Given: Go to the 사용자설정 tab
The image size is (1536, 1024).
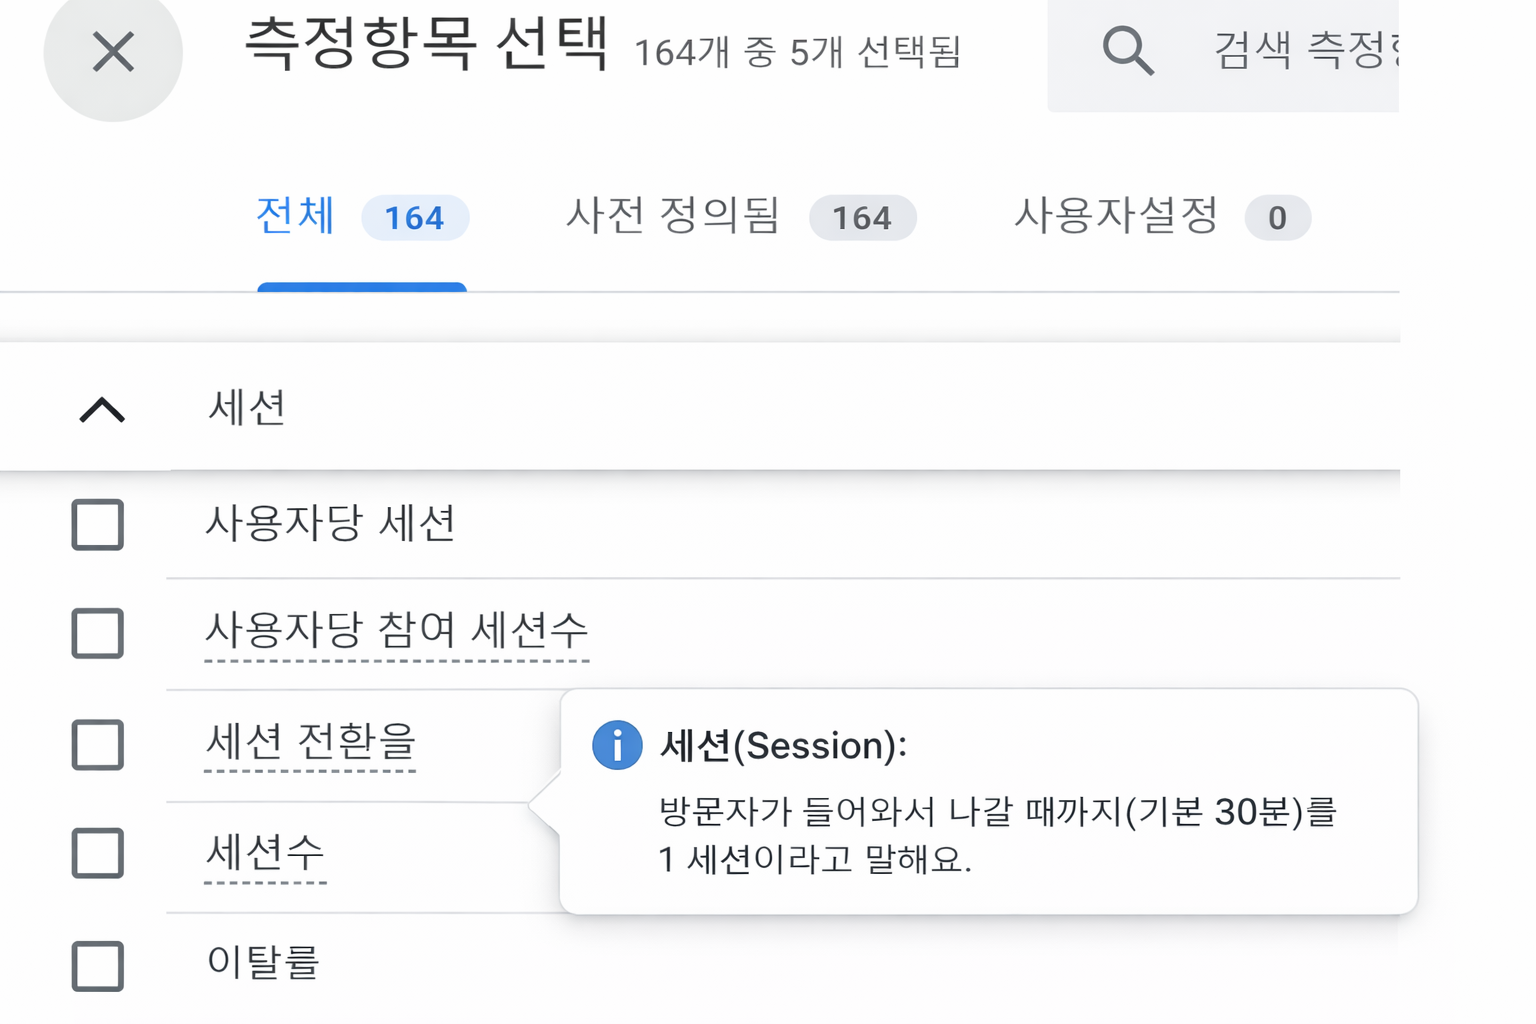Looking at the screenshot, I should click(1116, 217).
